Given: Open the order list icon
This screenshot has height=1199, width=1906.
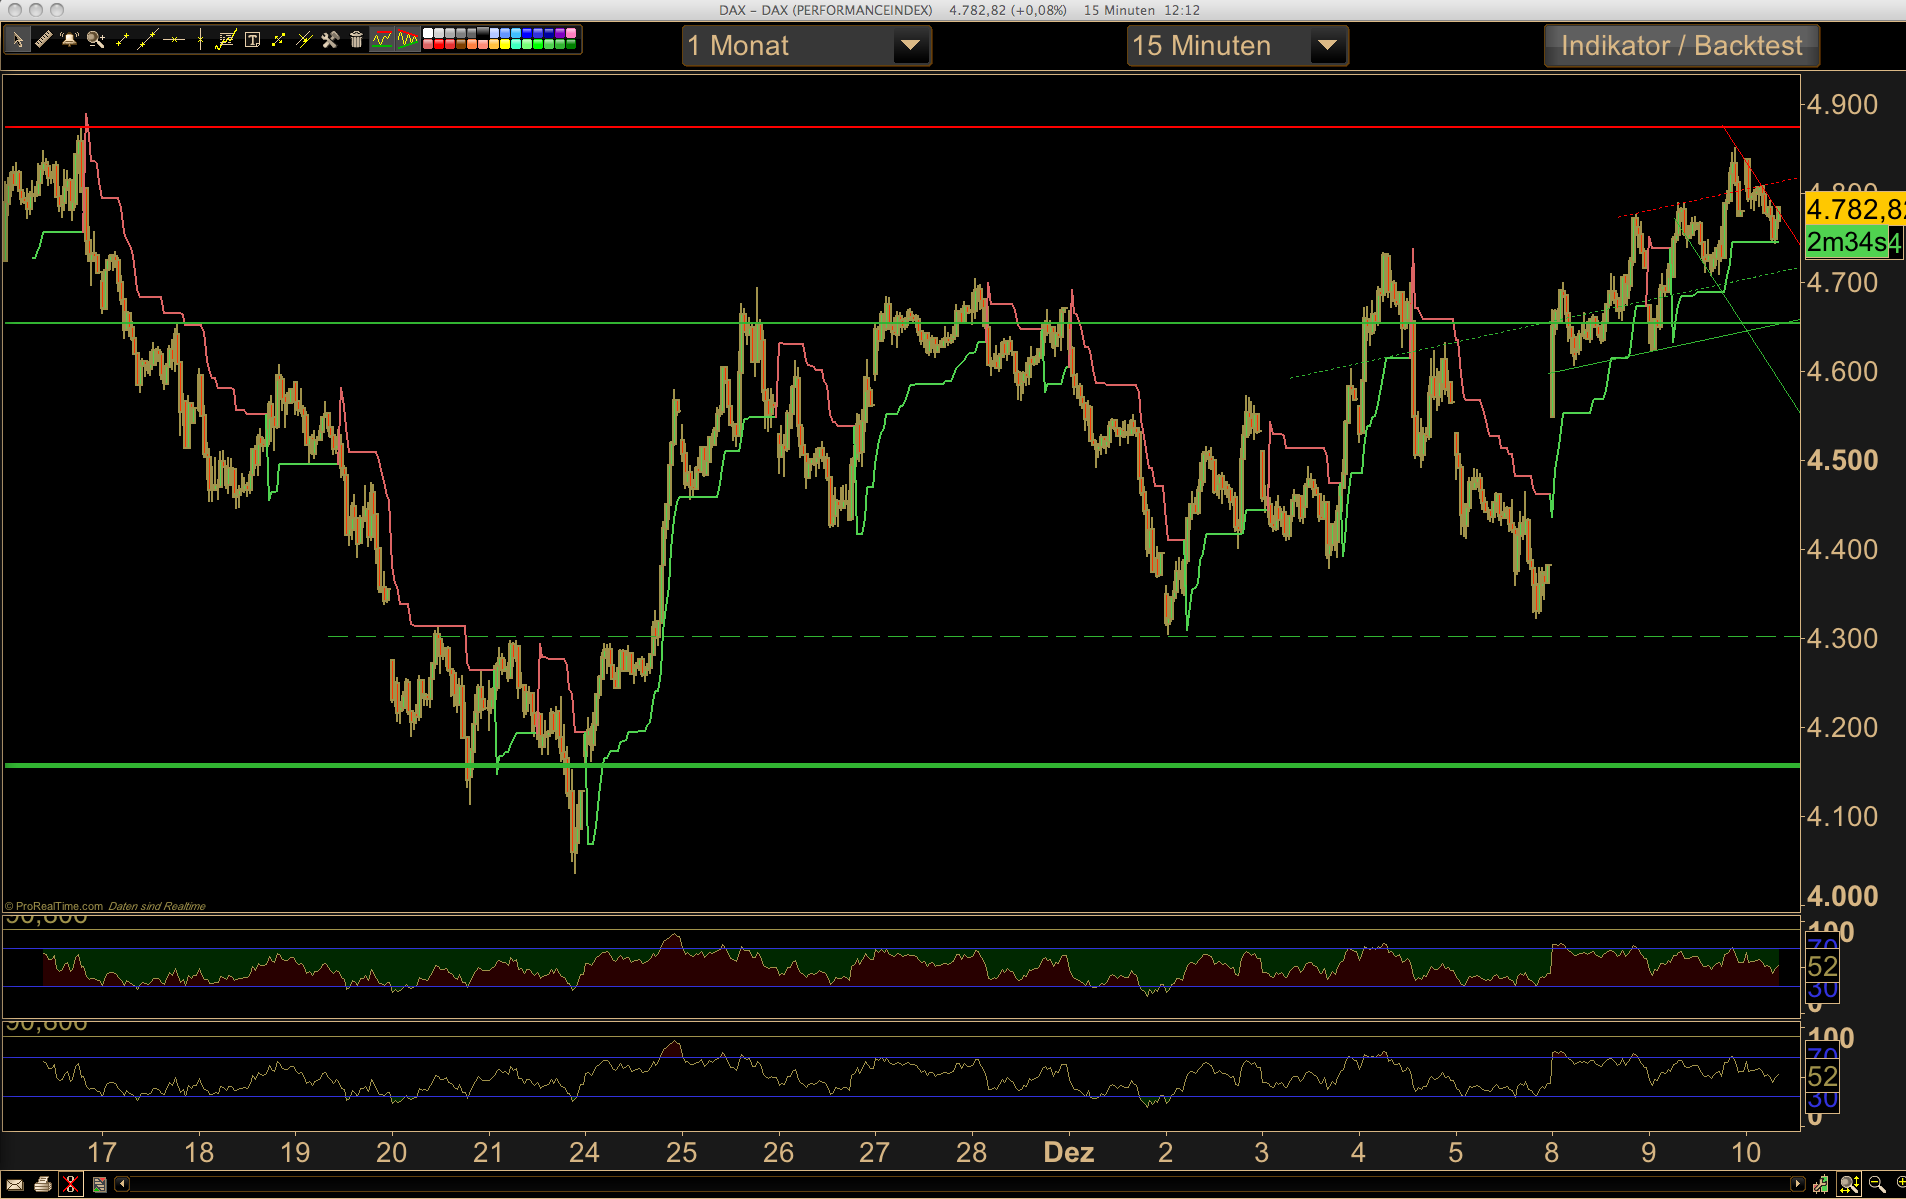Looking at the screenshot, I should [99, 1185].
